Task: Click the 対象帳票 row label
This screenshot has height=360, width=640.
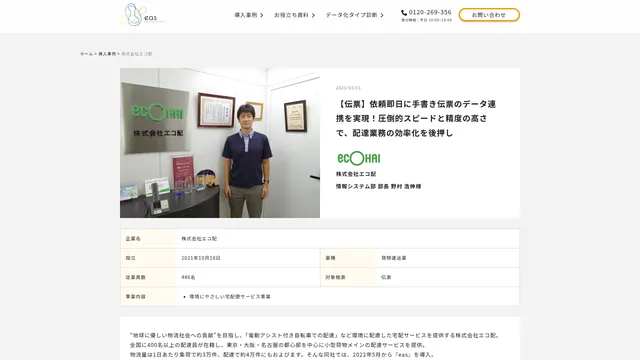Action: 335,277
